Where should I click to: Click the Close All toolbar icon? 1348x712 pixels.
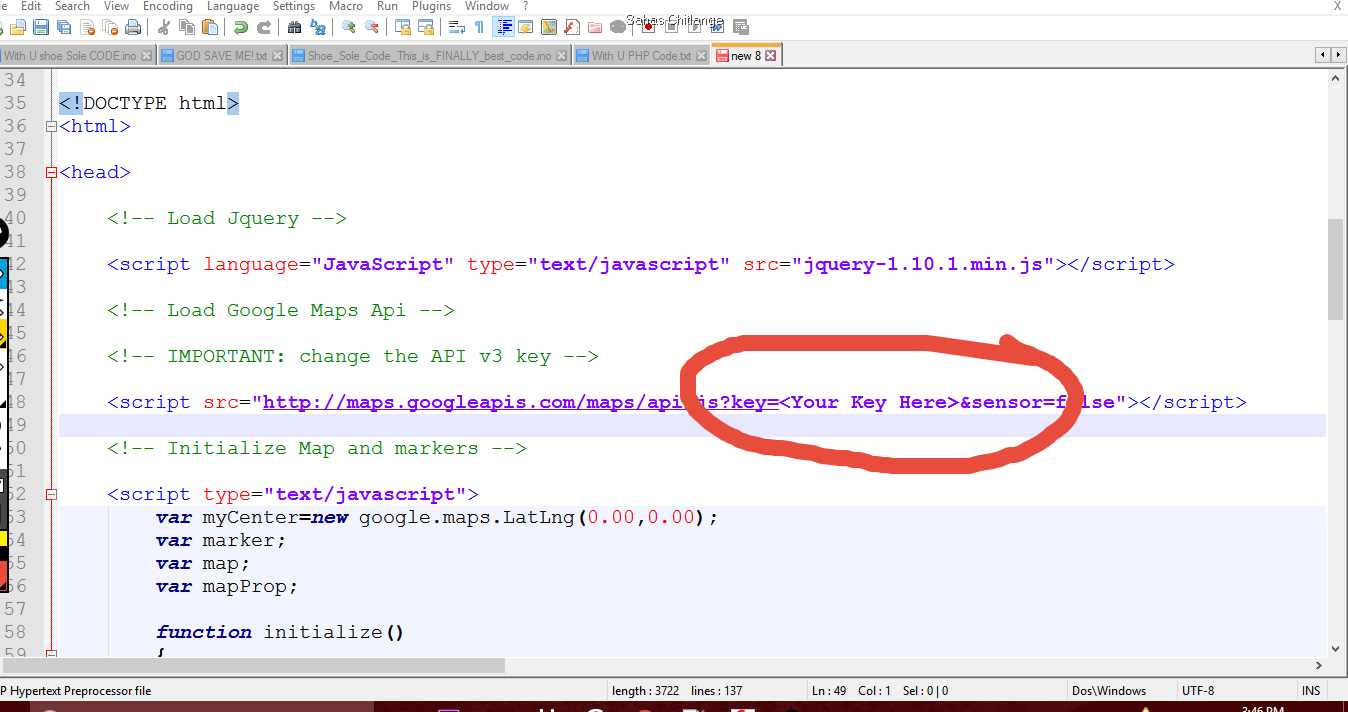coord(109,27)
